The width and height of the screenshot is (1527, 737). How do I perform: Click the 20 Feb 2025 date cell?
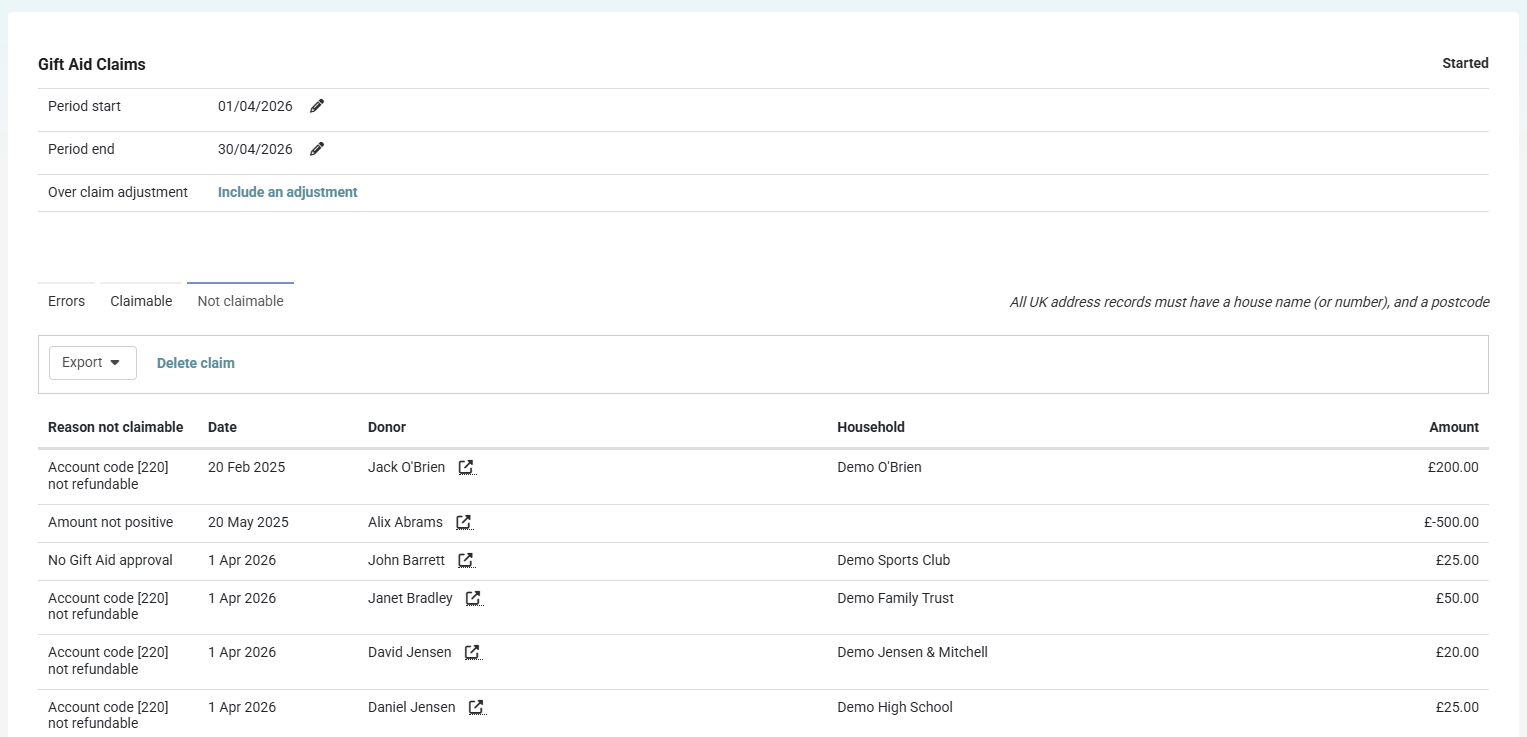(246, 467)
